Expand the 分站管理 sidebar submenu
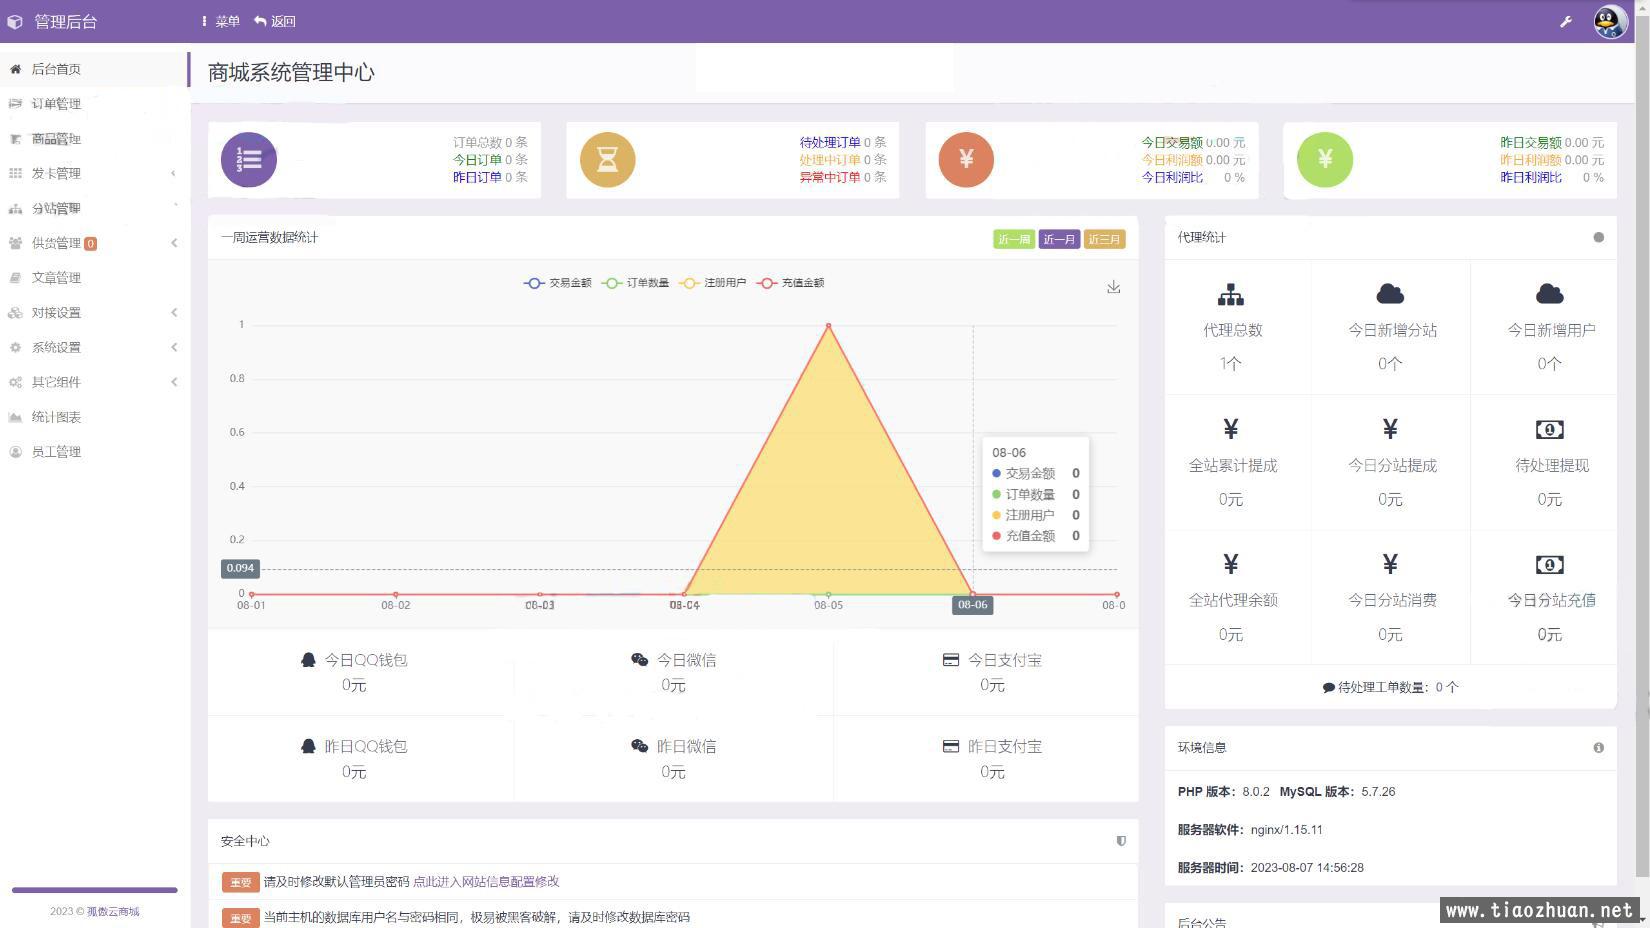Viewport: 1650px width, 928px height. [x=95, y=208]
